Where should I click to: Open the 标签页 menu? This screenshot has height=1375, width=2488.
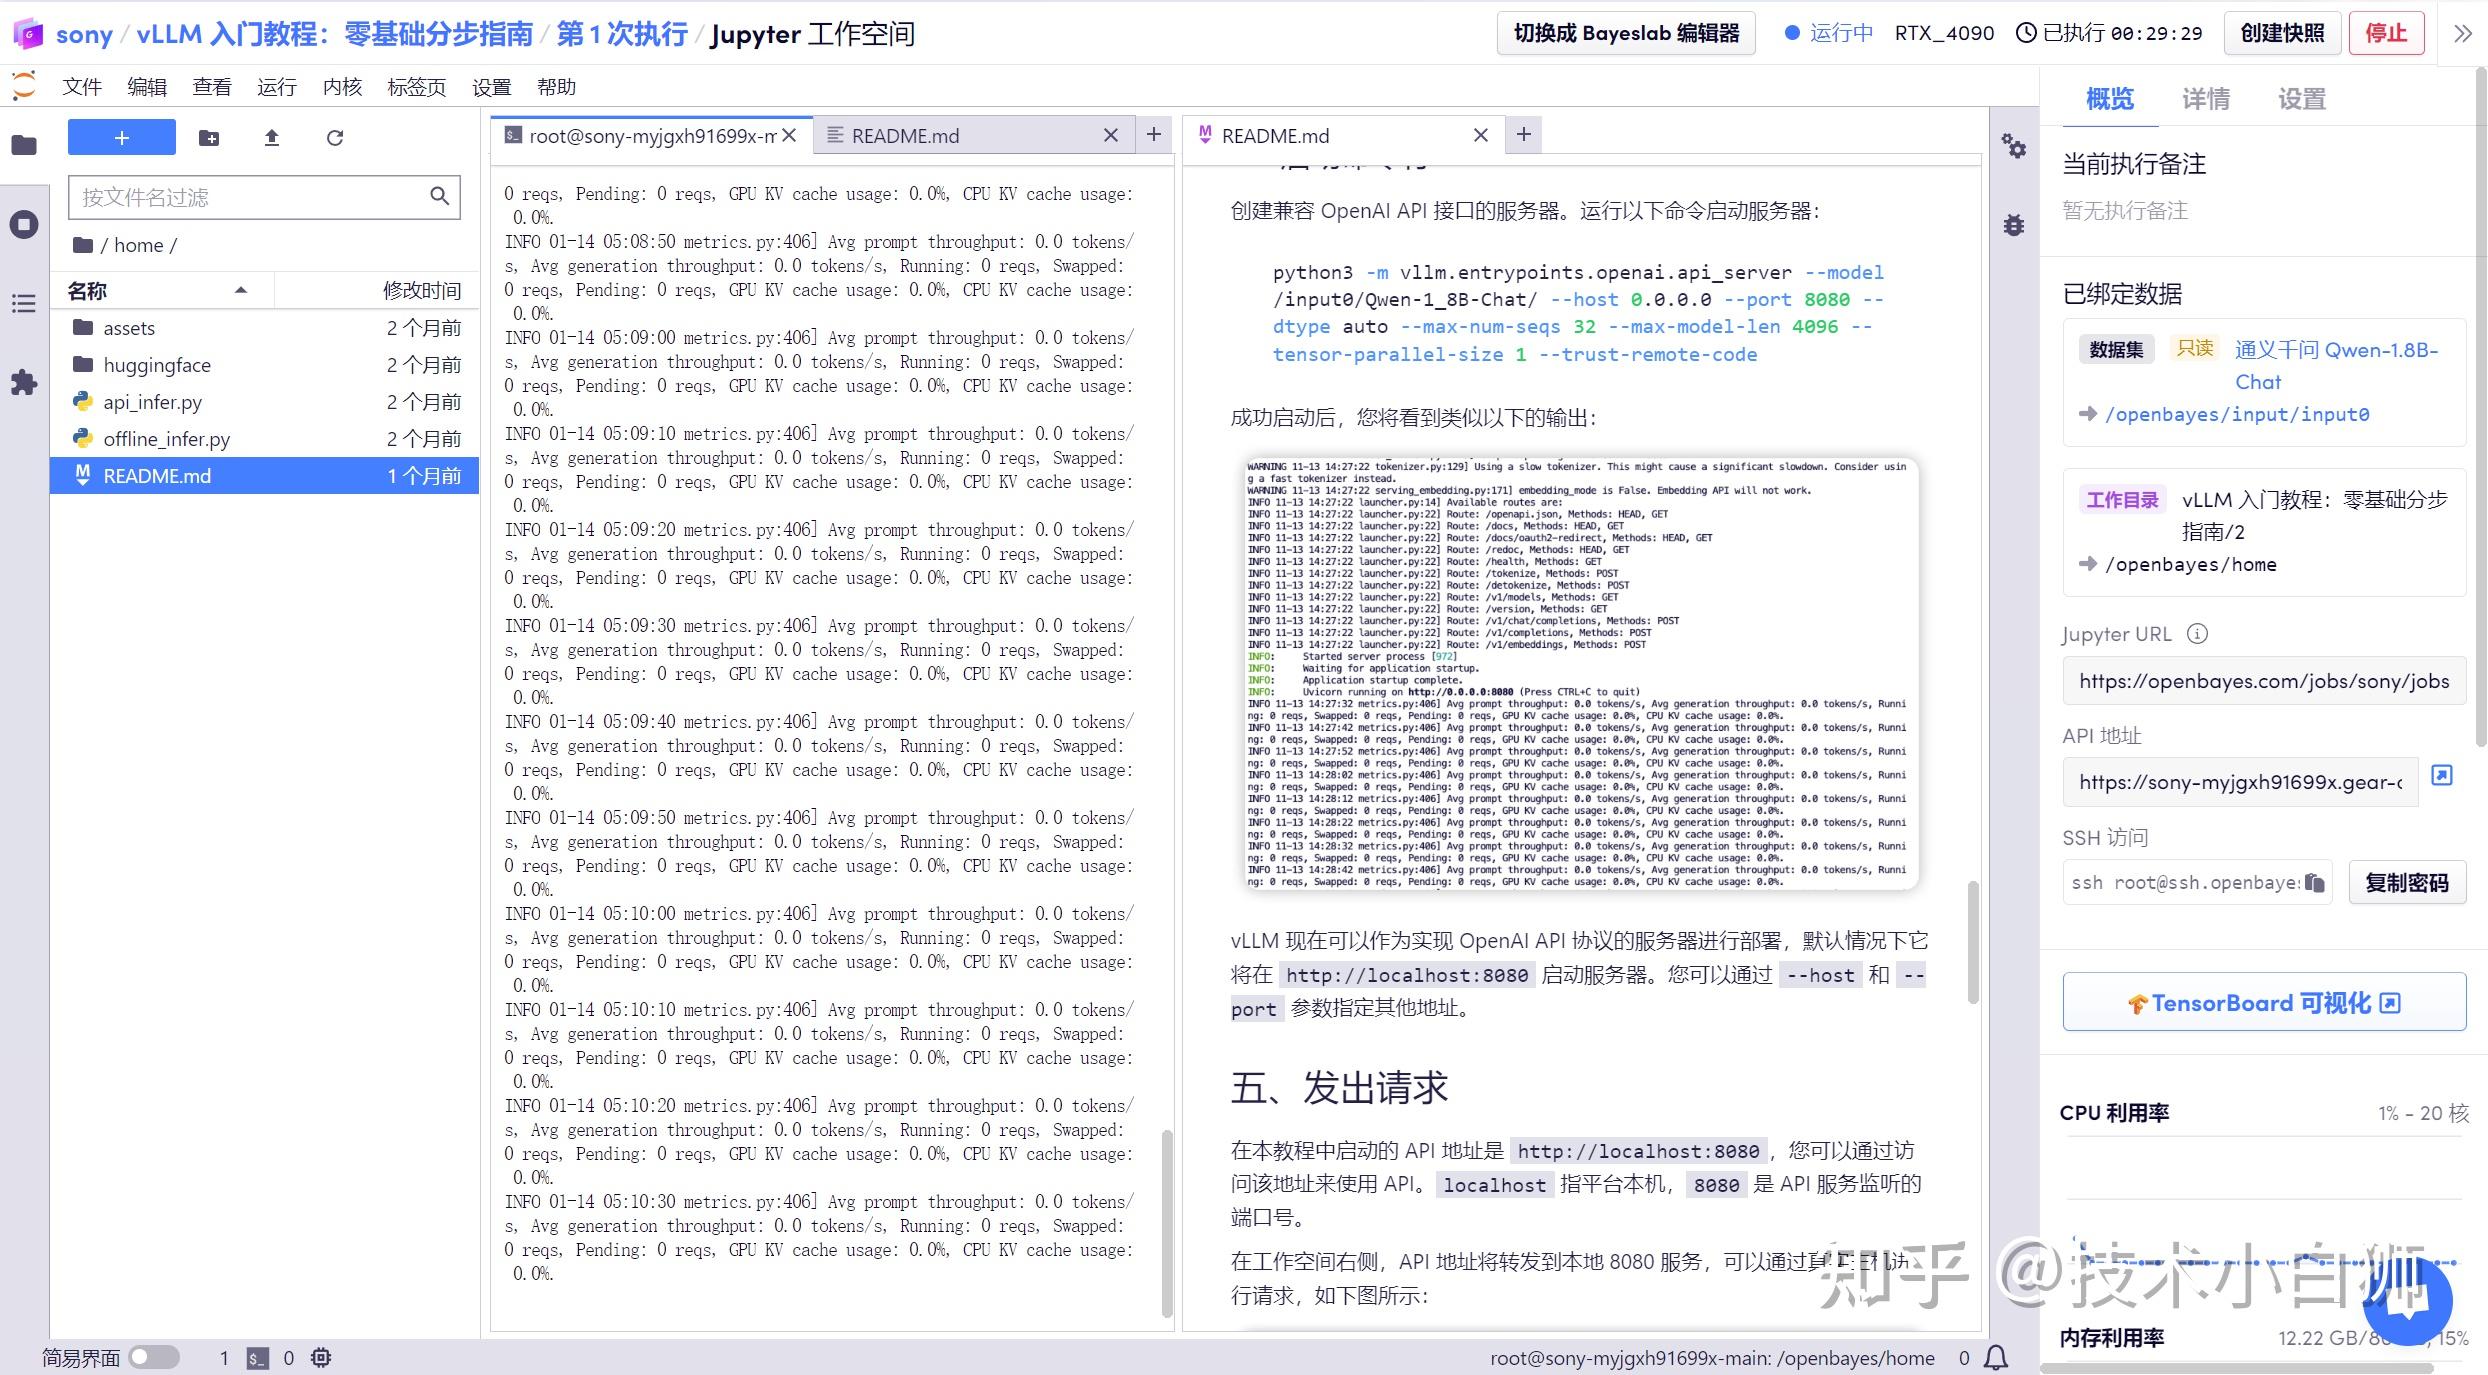417,87
